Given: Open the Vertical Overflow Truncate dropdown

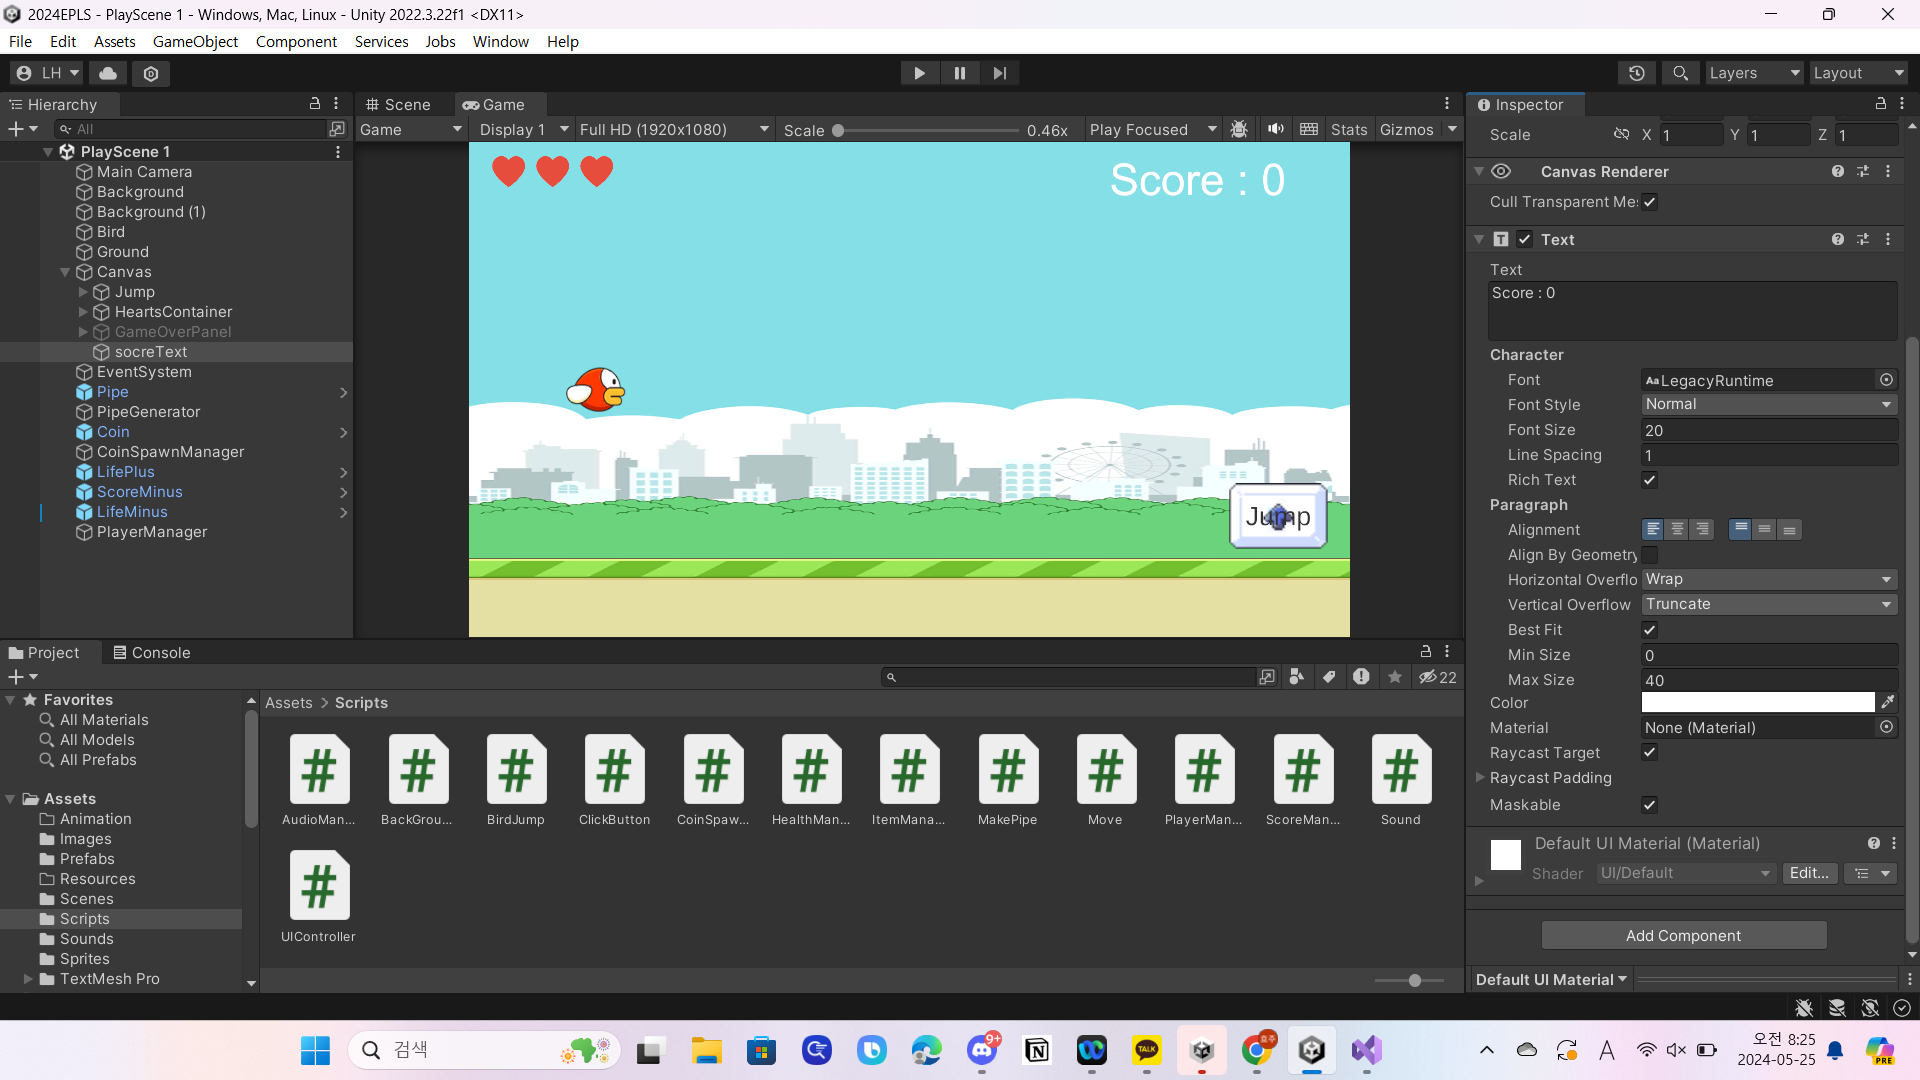Looking at the screenshot, I should (1768, 604).
